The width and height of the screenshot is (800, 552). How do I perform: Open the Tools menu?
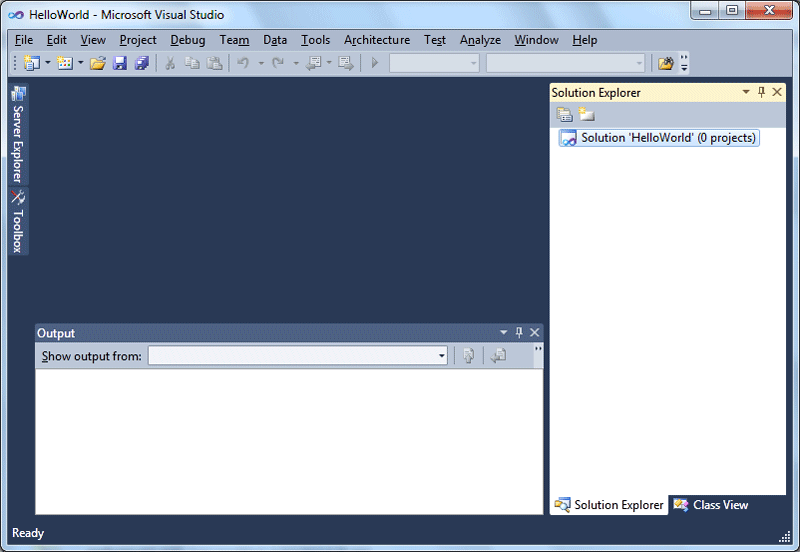[x=315, y=40]
